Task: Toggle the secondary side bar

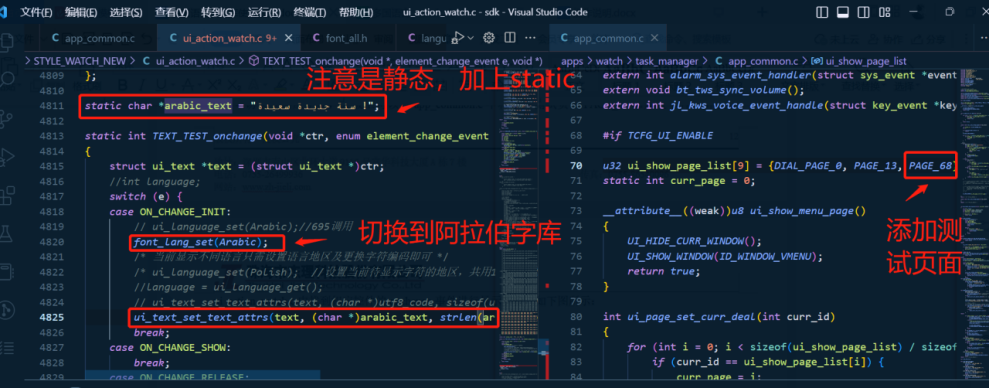Action: pos(862,12)
